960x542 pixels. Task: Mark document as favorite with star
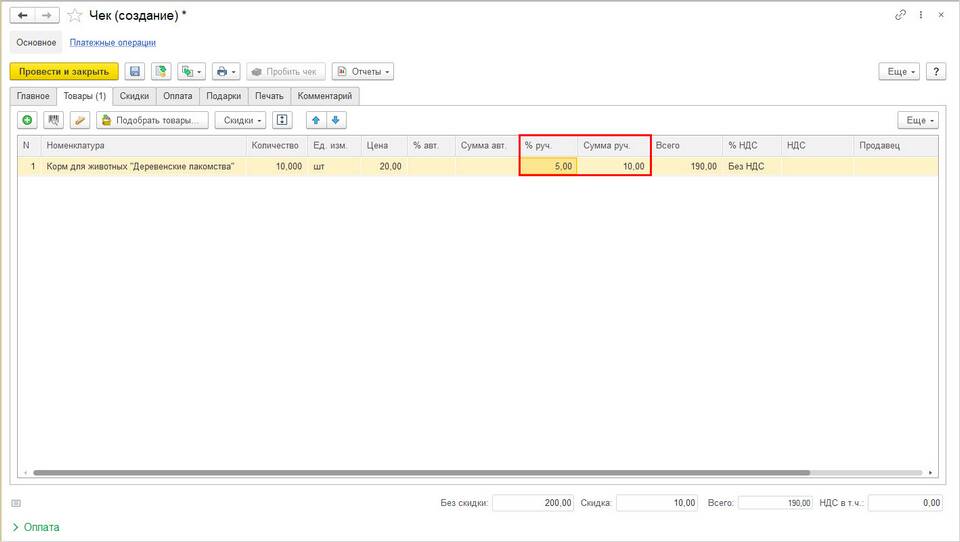[75, 15]
